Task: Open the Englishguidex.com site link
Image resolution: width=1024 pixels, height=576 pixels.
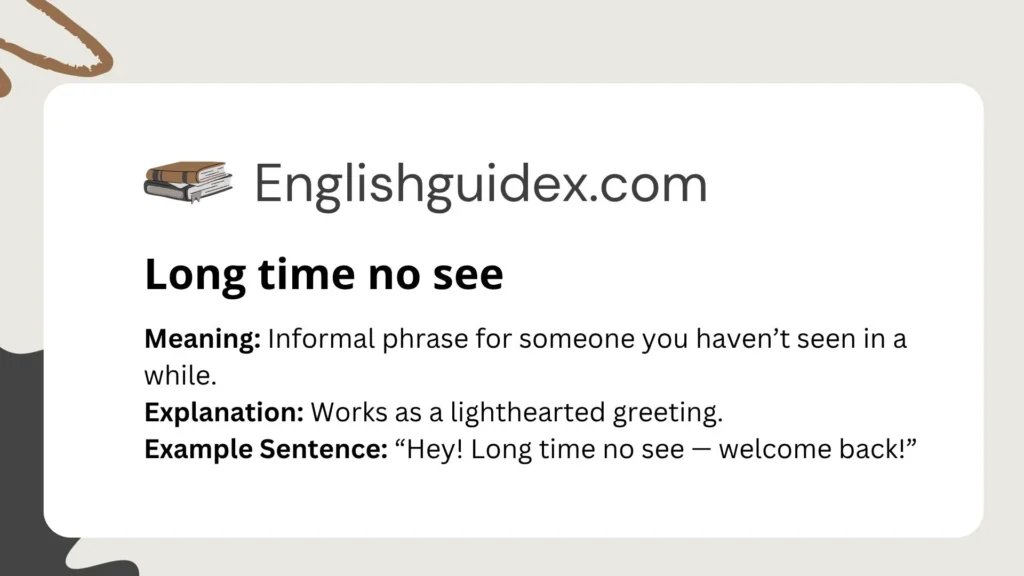Action: pyautogui.click(x=480, y=185)
